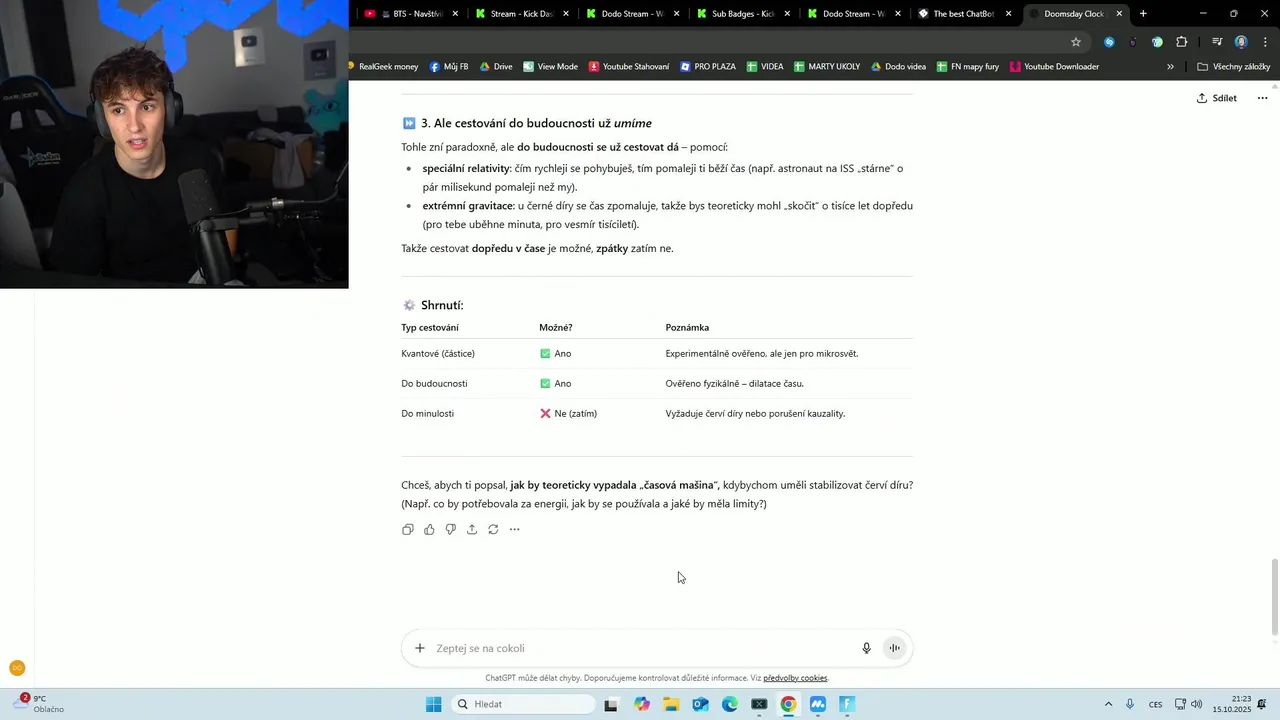Open the media control icon in Chrome toolbar
Image resolution: width=1280 pixels, height=720 pixels.
pos(1217,42)
